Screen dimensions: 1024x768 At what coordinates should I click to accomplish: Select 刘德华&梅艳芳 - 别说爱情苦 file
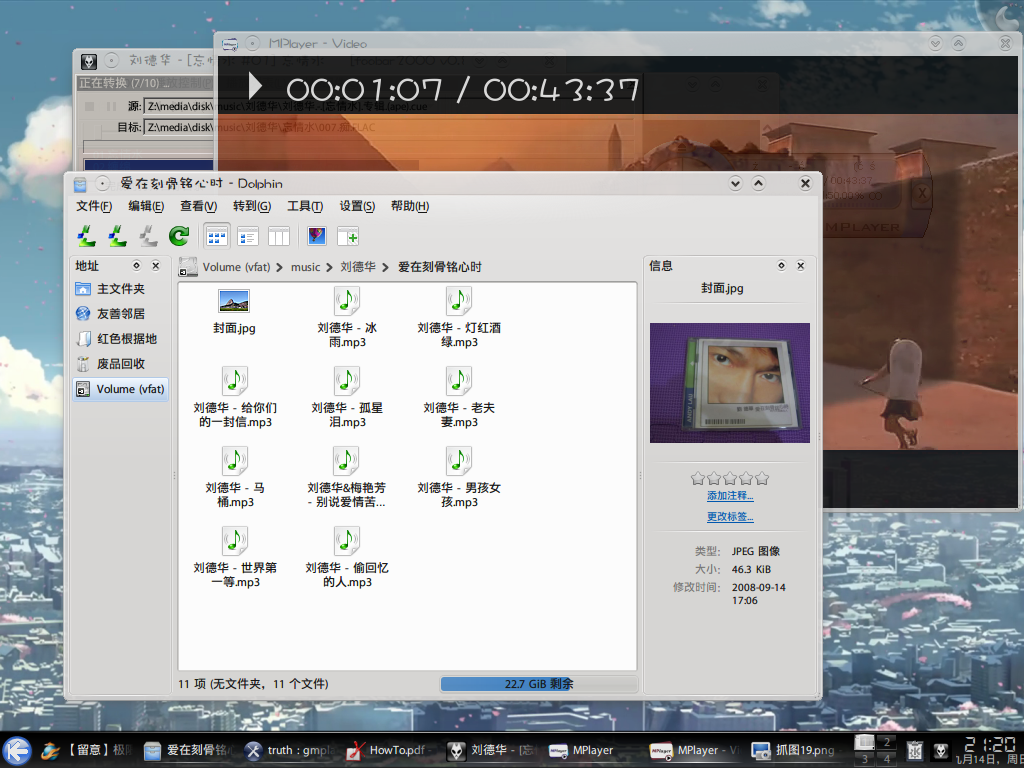[347, 477]
